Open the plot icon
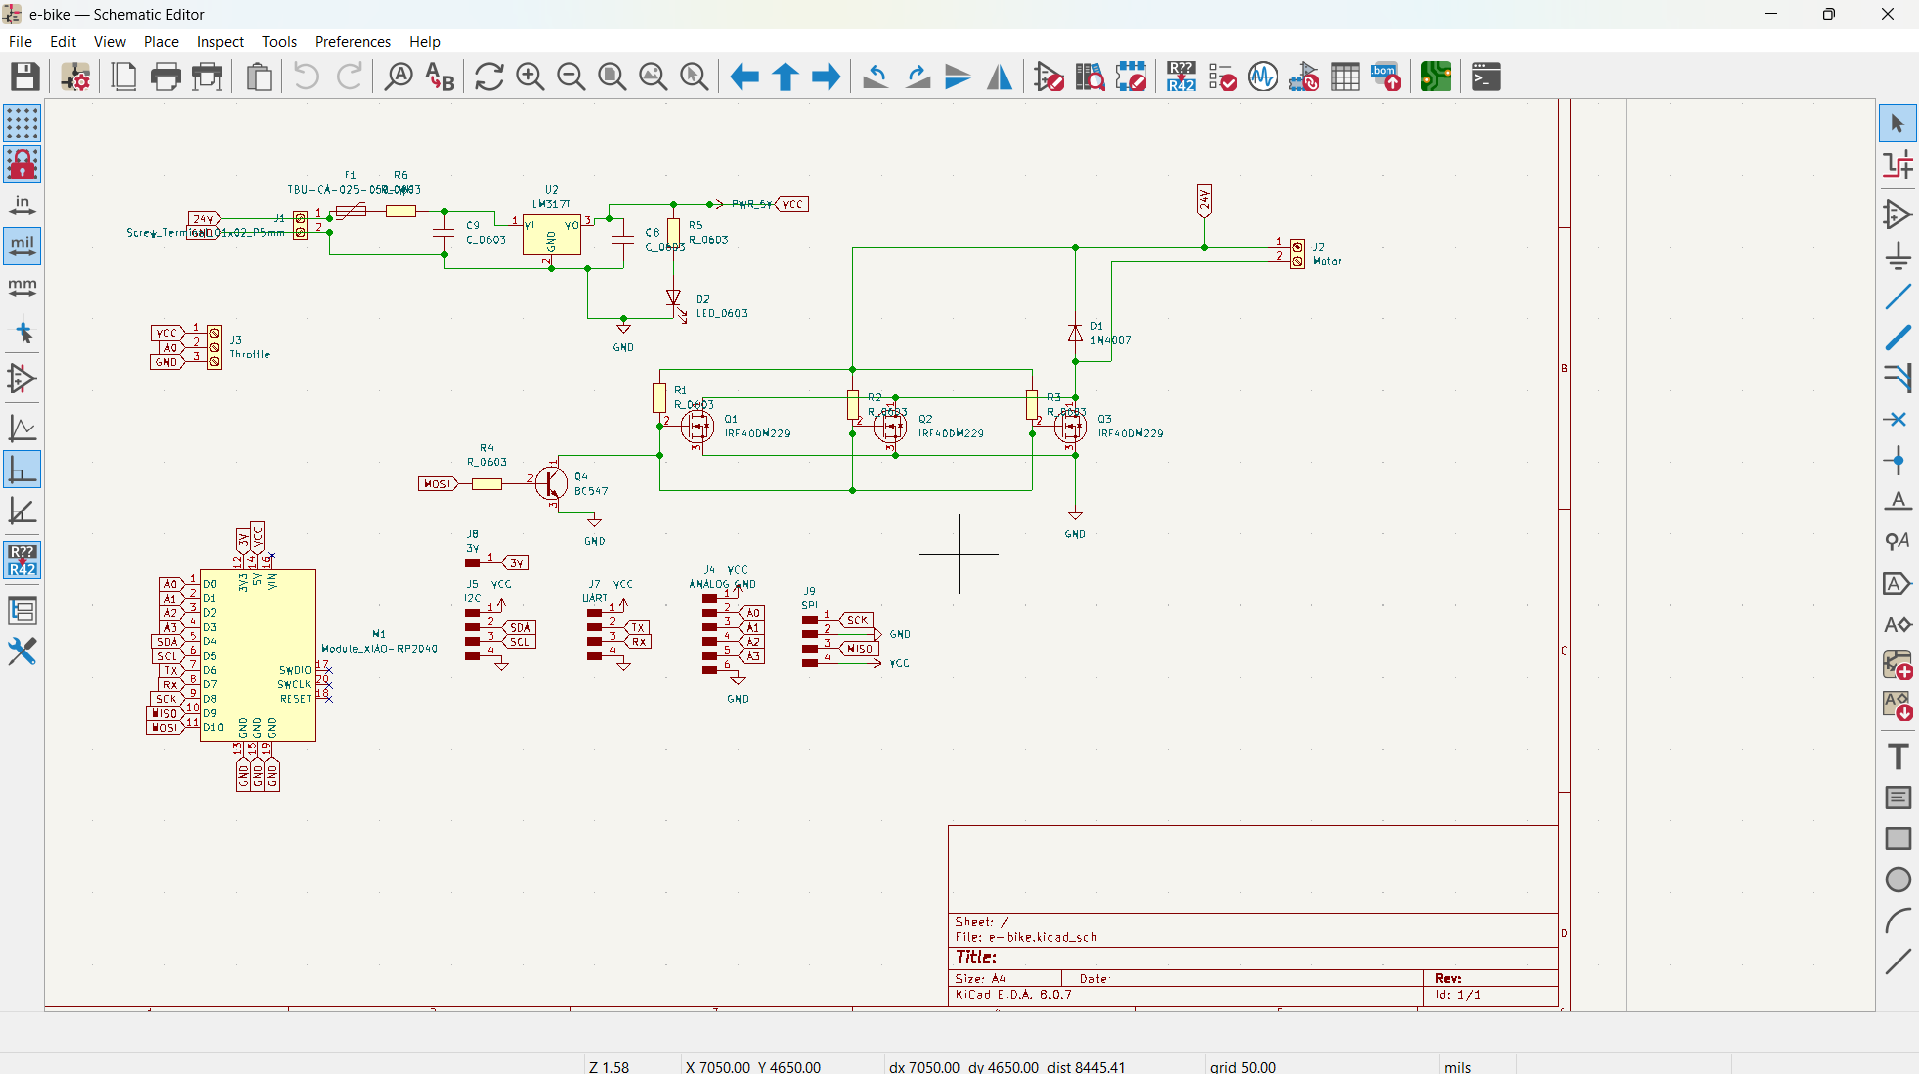The image size is (1919, 1074). click(x=207, y=76)
